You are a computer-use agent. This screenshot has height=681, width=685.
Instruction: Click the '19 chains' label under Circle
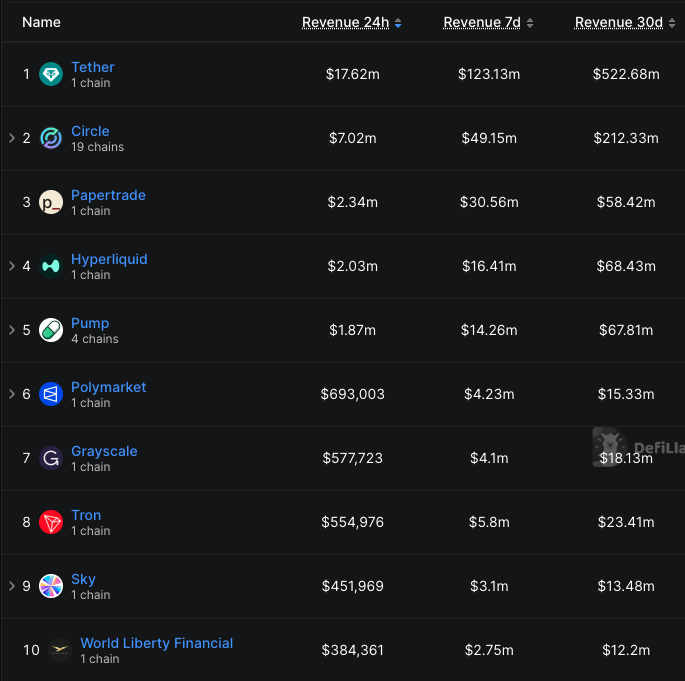click(x=97, y=147)
